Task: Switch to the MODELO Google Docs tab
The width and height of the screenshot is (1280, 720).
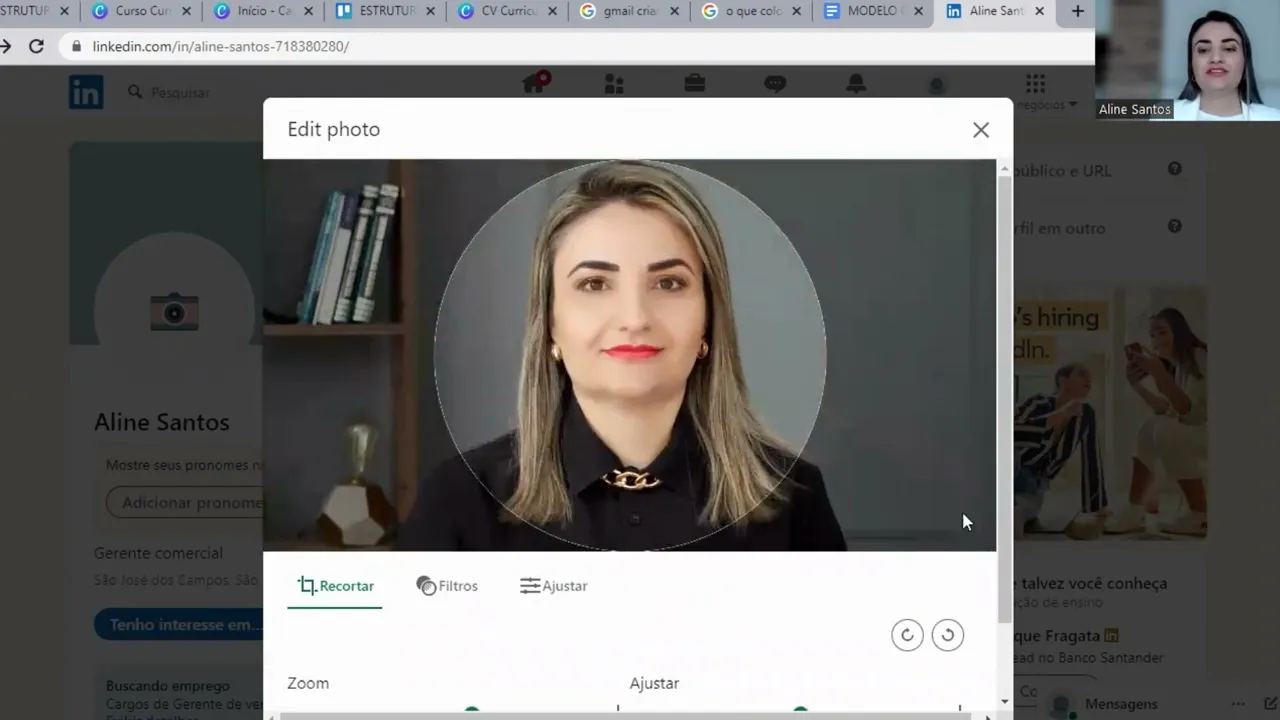Action: click(874, 11)
